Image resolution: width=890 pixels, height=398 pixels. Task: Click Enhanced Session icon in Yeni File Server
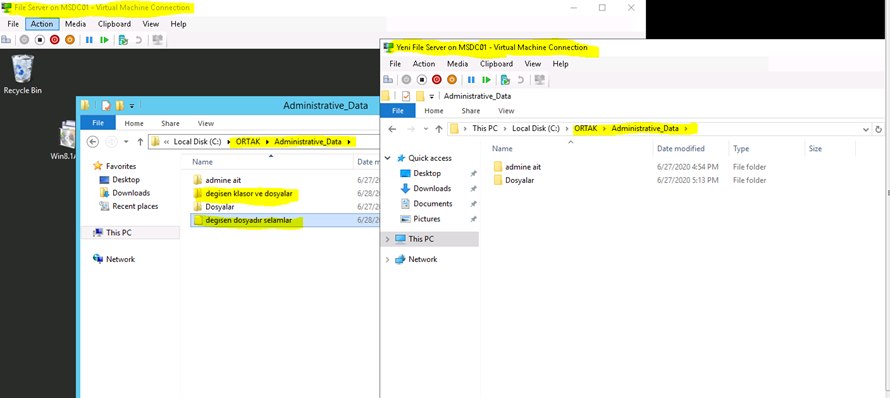click(539, 79)
